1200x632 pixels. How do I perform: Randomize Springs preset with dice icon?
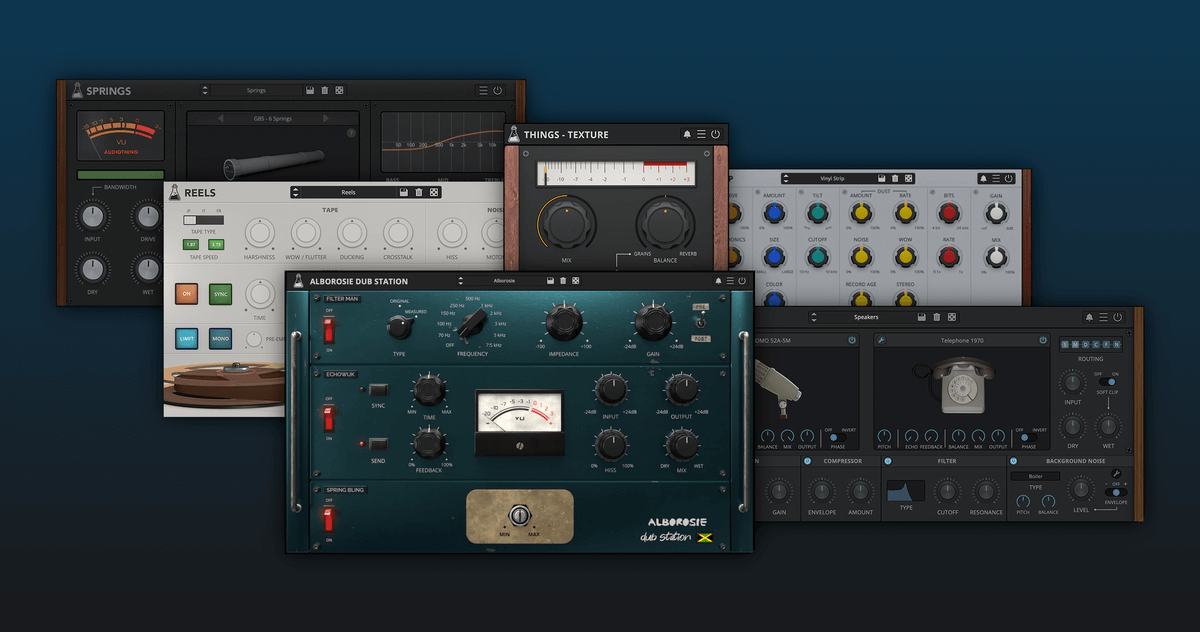[340, 90]
